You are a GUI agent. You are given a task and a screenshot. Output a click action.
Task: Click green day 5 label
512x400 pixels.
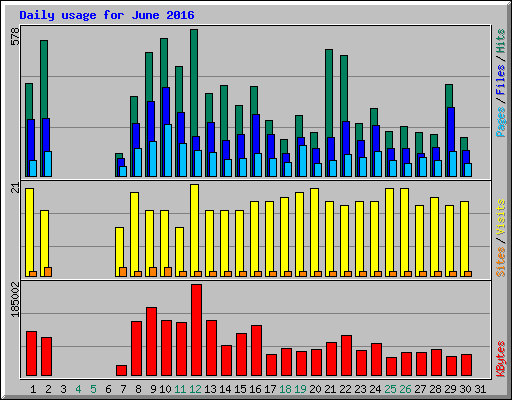[x=93, y=389]
